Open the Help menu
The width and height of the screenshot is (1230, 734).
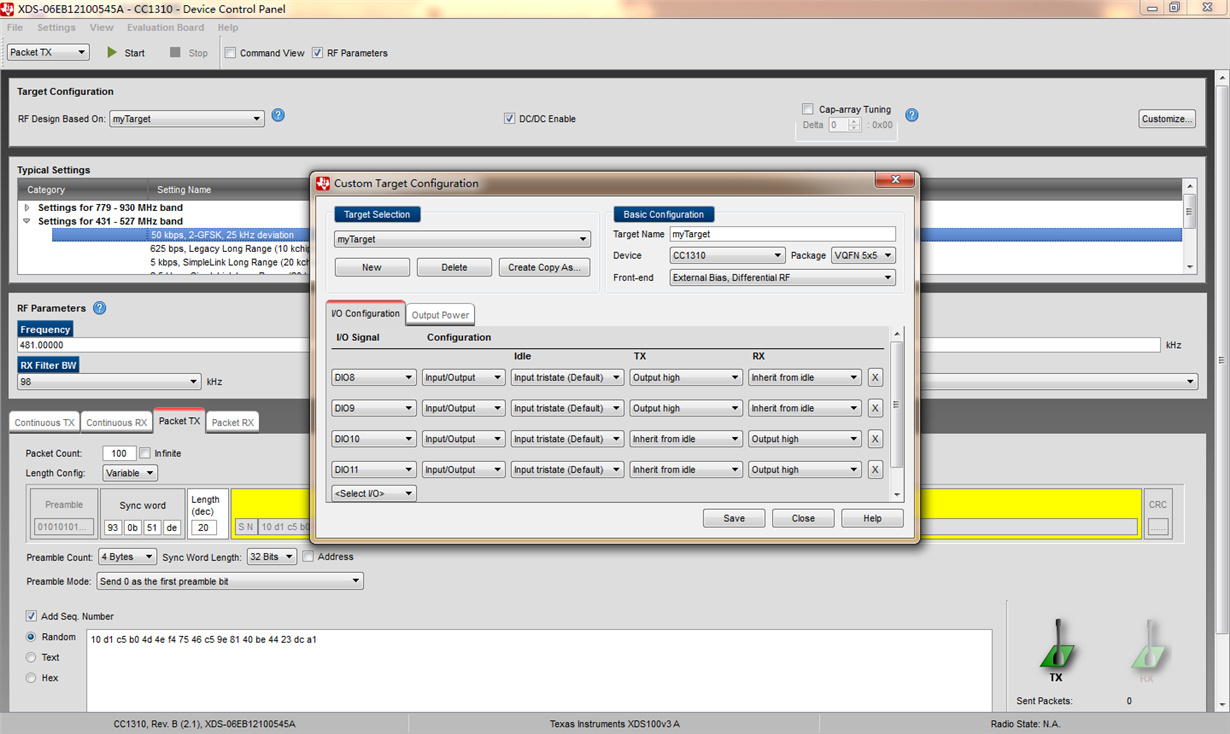tap(228, 28)
